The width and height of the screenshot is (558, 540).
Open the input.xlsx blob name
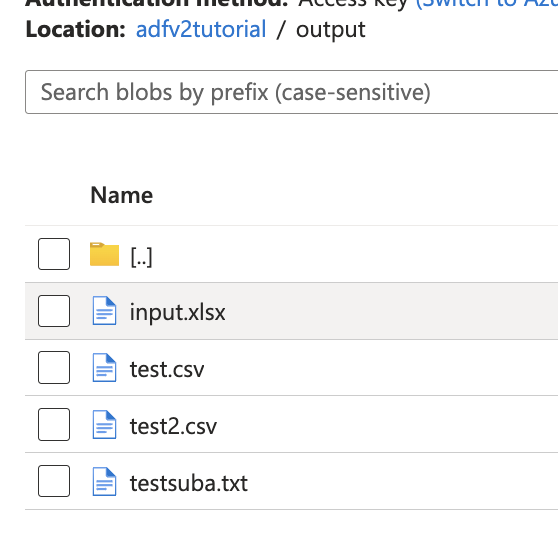(177, 312)
